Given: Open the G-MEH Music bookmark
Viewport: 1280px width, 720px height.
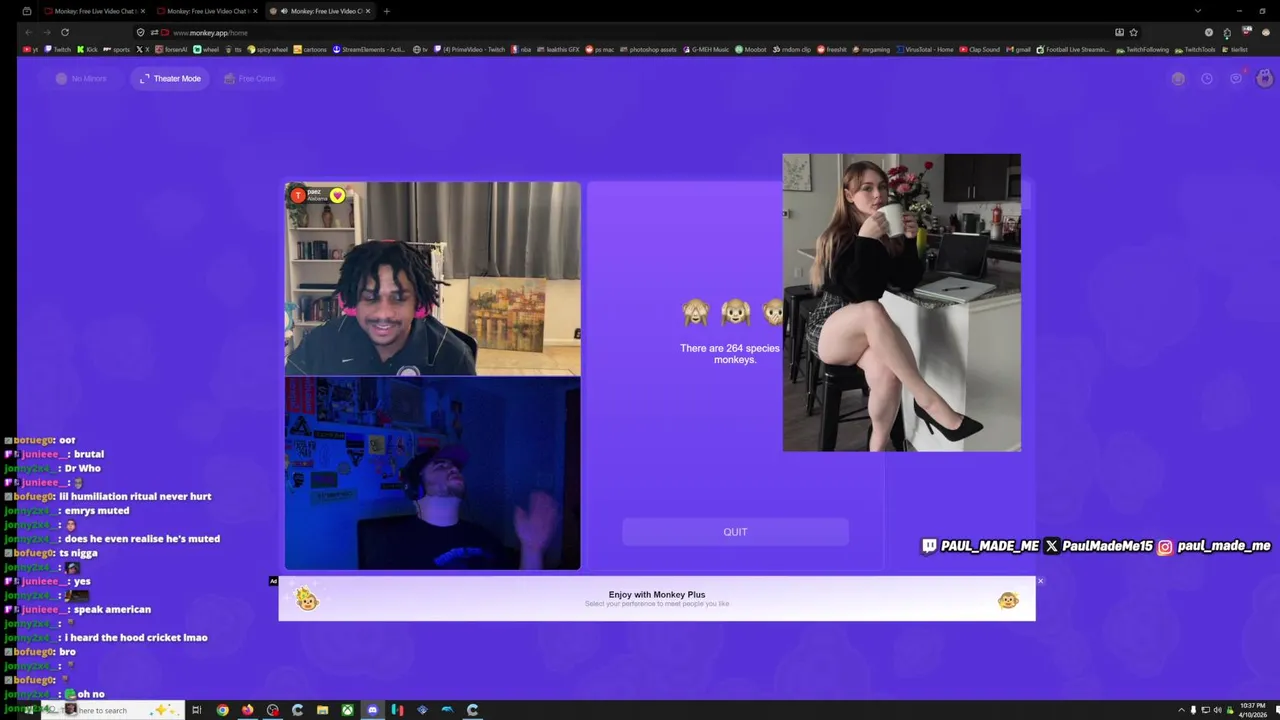Looking at the screenshot, I should point(706,49).
